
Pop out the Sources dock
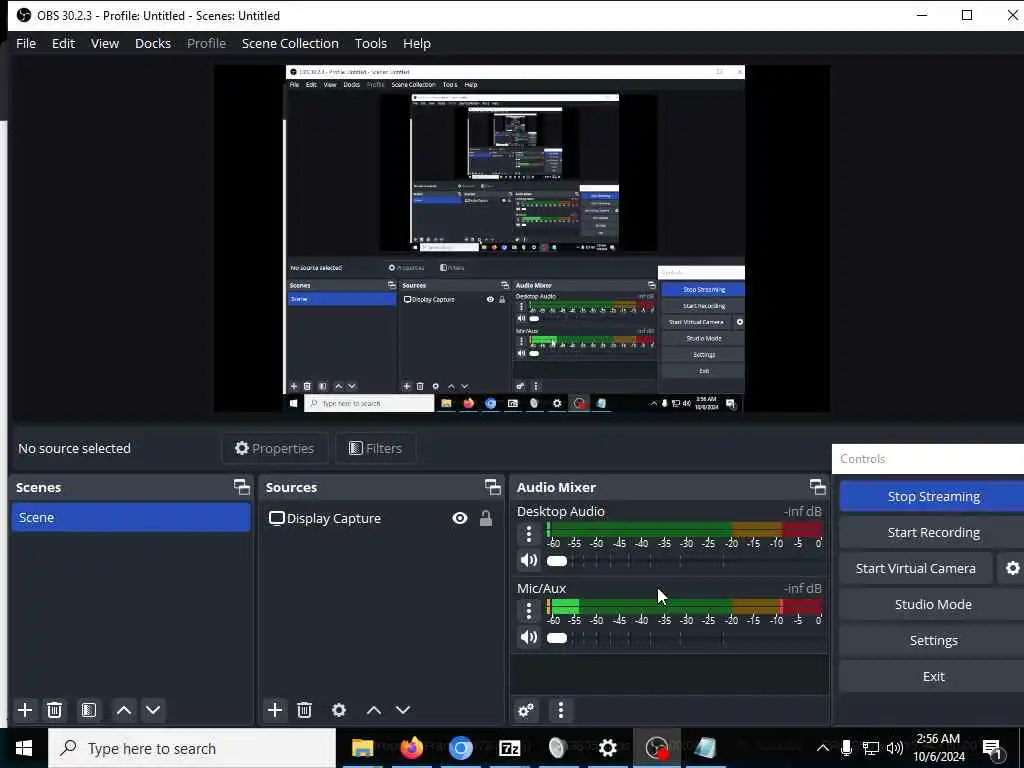click(492, 487)
